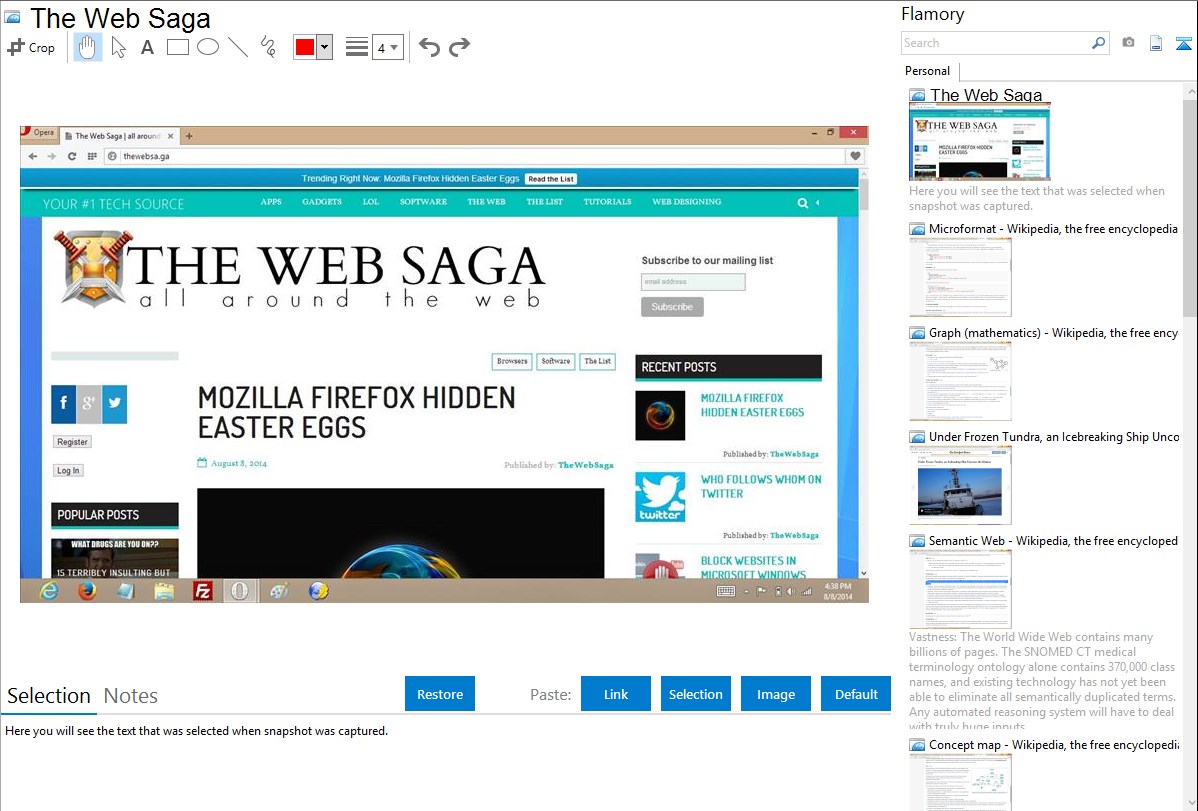This screenshot has height=811, width=1198.
Task: Pick the rectangle shape tool
Action: 177,47
